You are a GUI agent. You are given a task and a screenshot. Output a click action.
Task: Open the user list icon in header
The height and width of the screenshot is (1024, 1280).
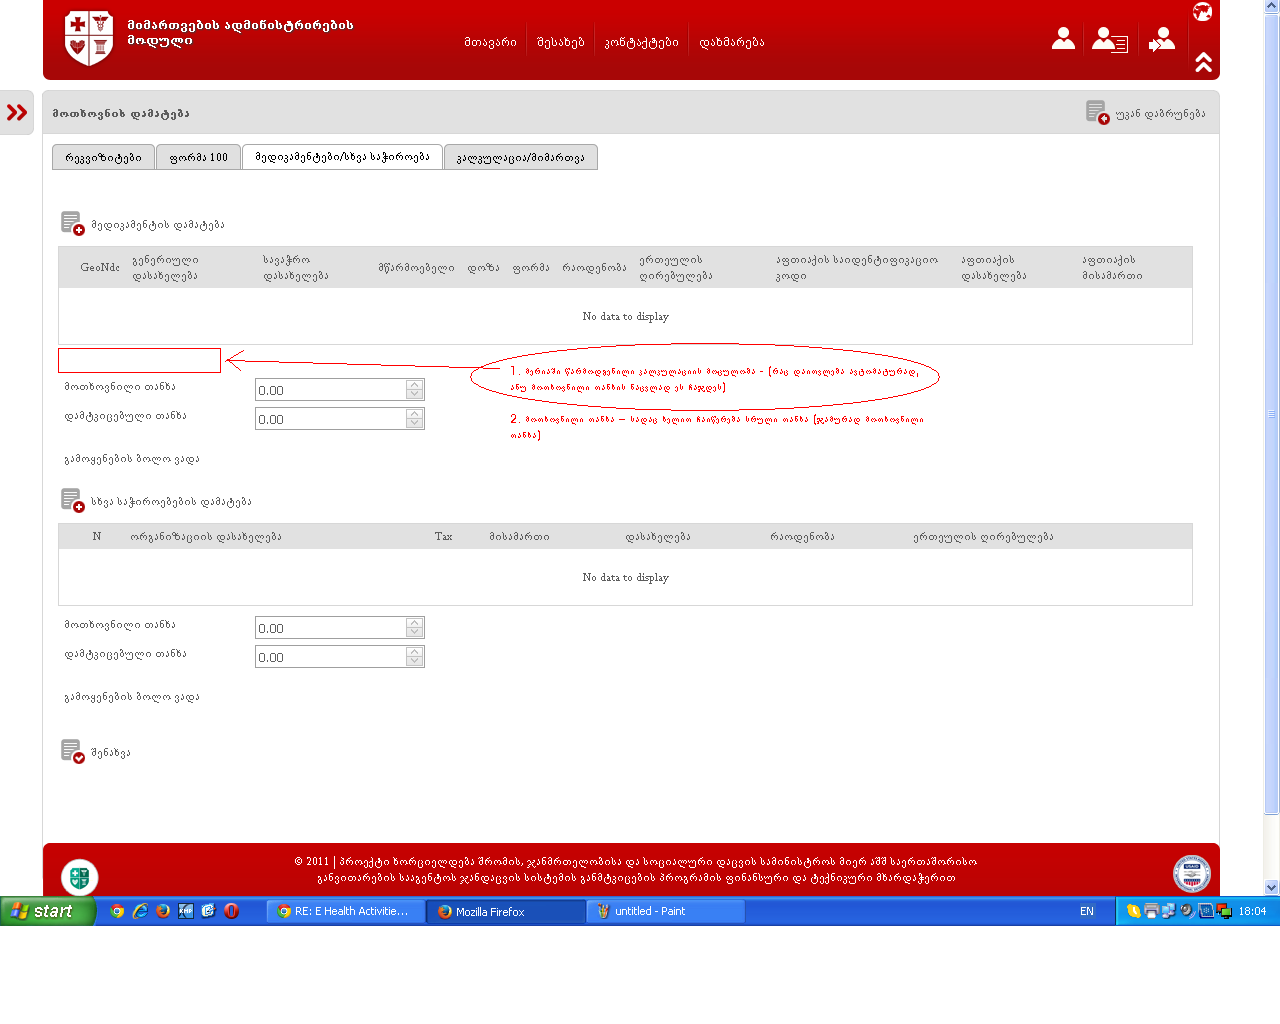1109,40
